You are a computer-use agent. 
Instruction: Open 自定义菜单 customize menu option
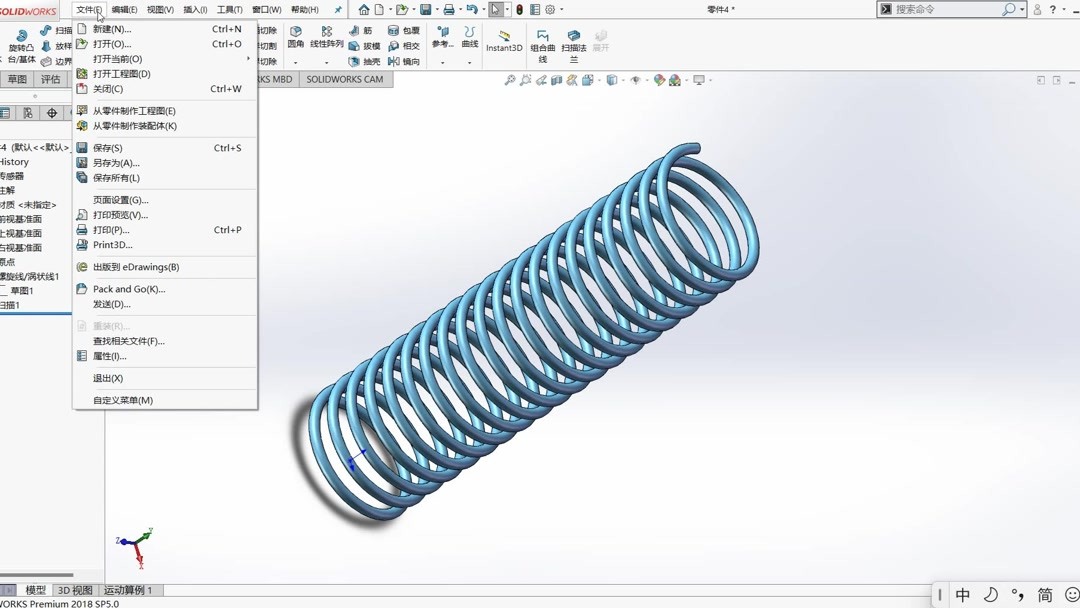pos(125,400)
